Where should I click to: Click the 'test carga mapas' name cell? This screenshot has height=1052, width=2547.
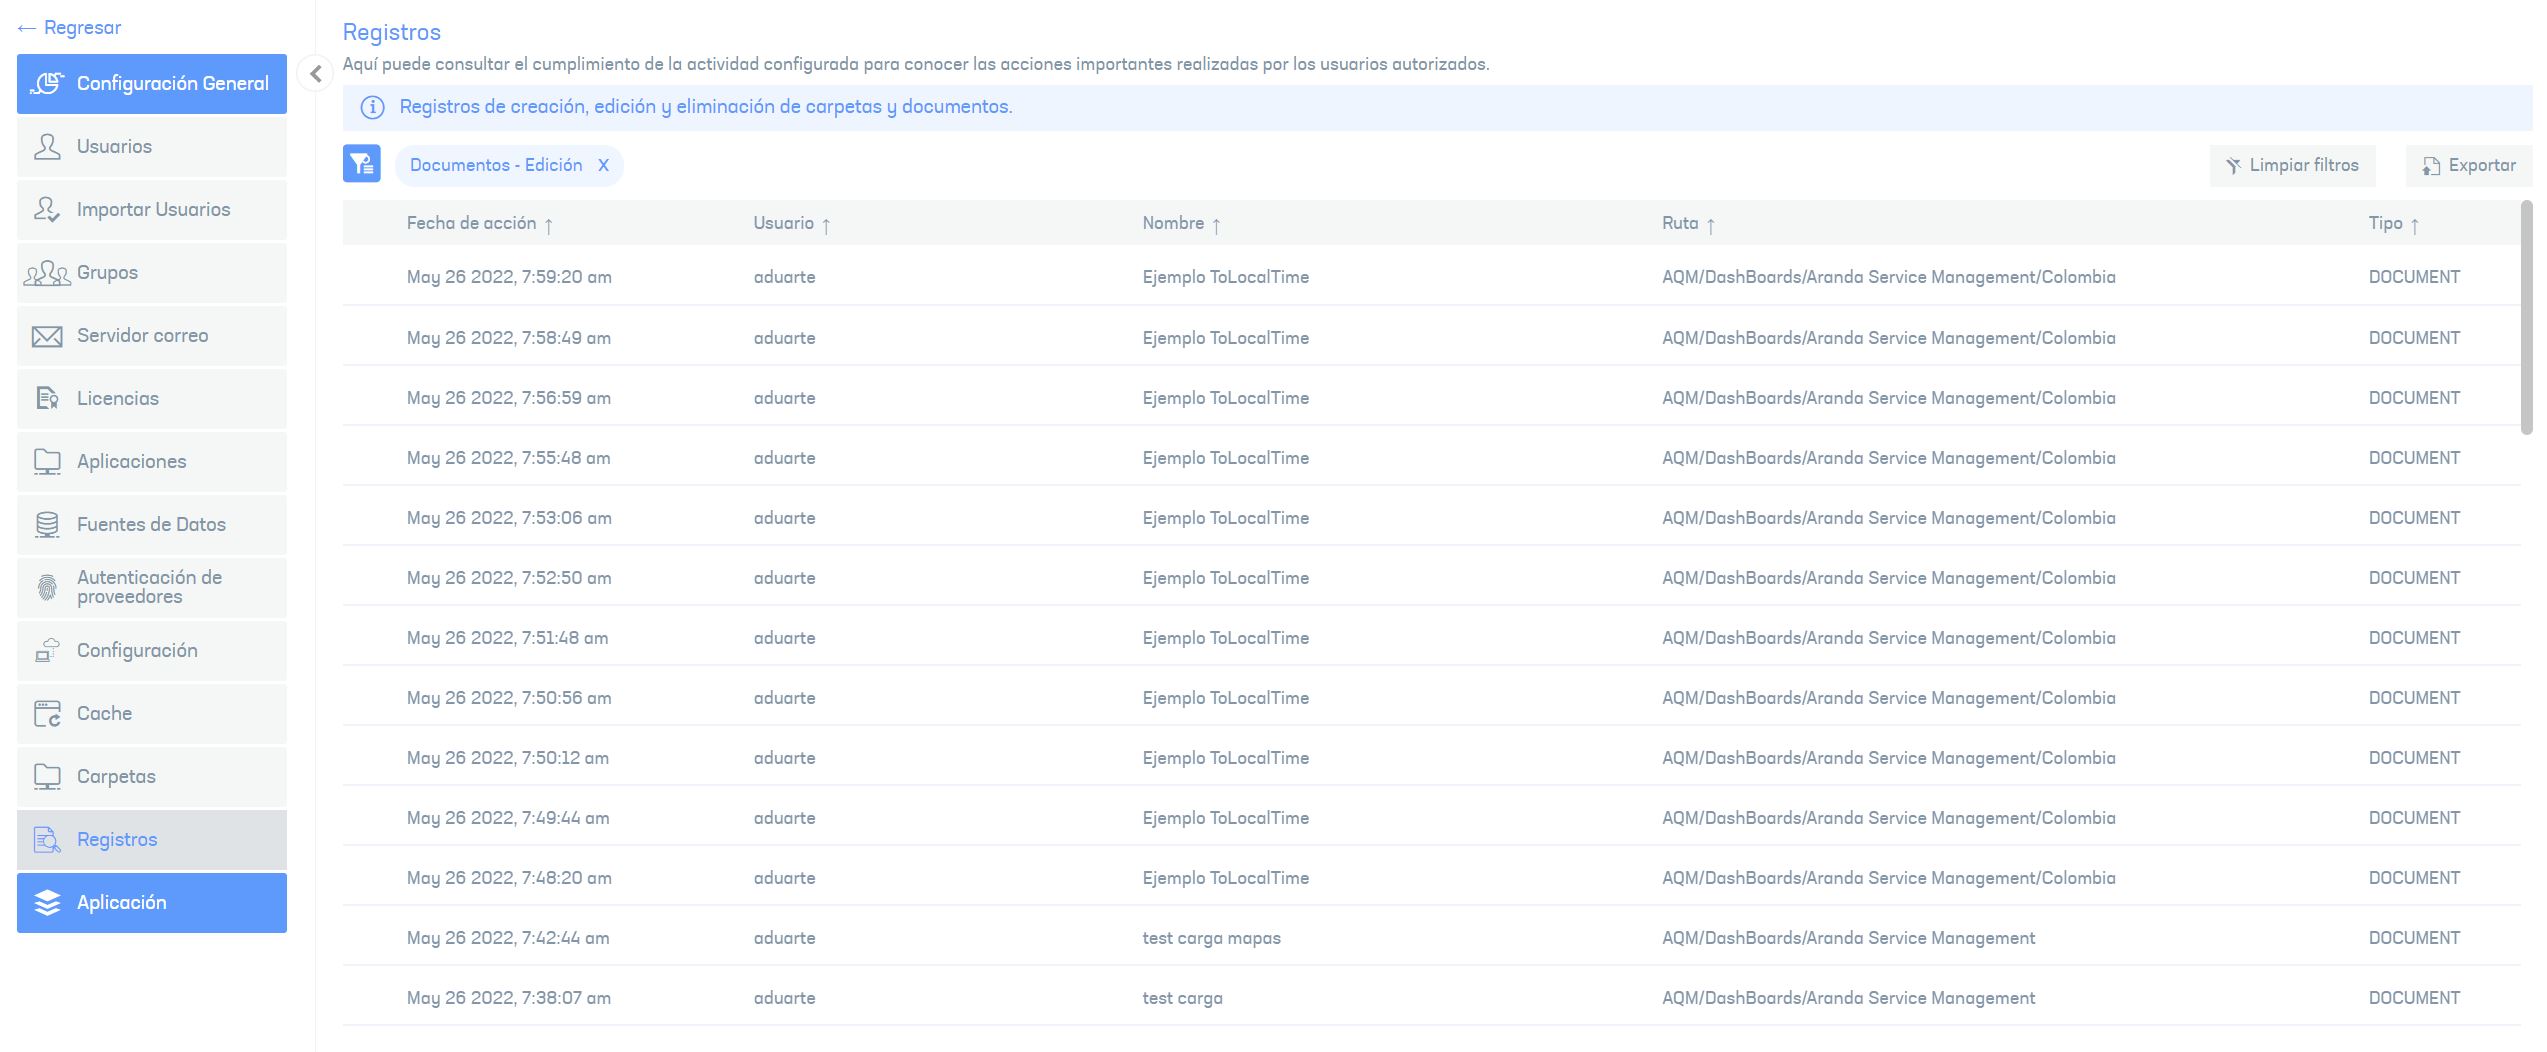(1212, 938)
